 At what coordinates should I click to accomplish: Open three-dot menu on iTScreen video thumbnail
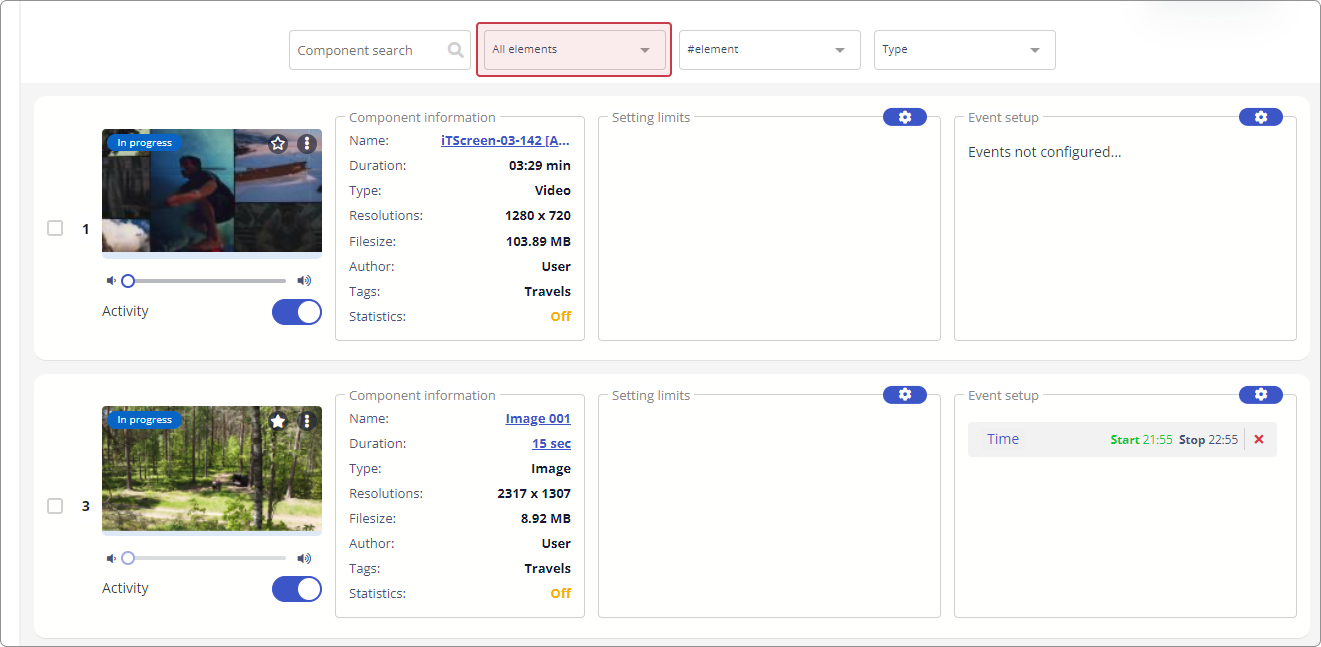point(307,144)
